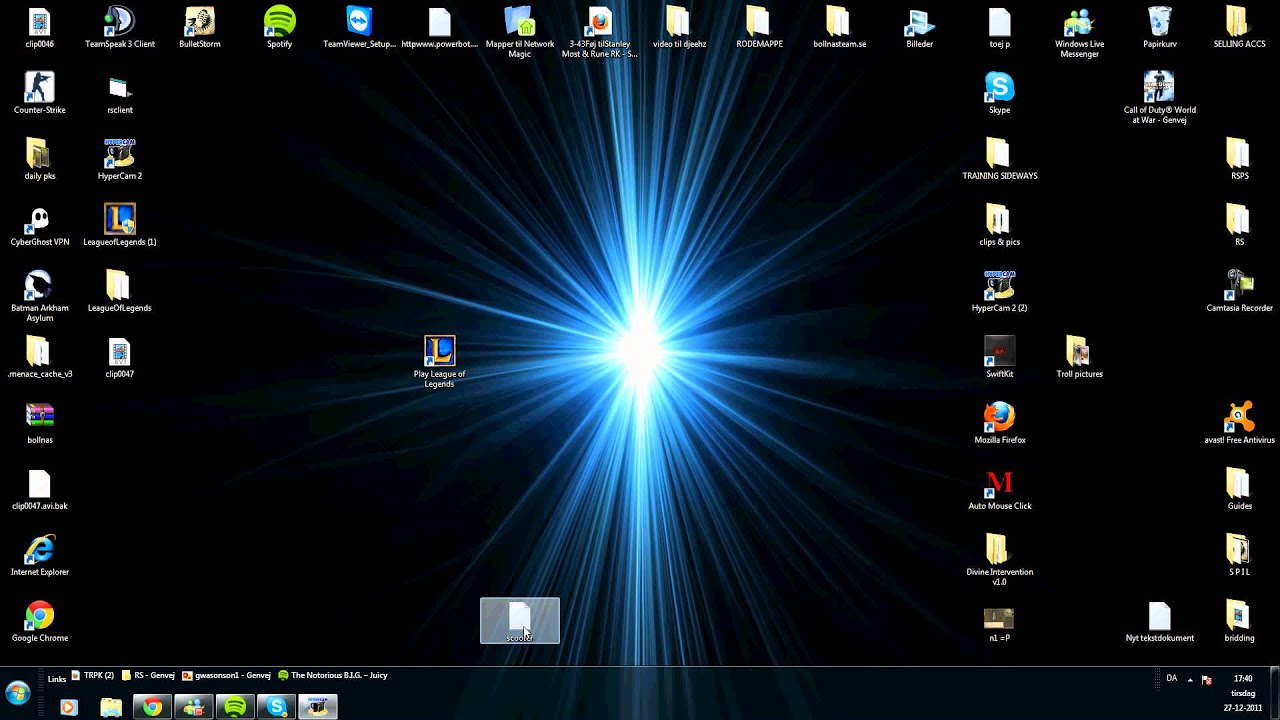Select the Internet Explorer desktop icon
Image resolution: width=1280 pixels, height=720 pixels.
[x=40, y=556]
